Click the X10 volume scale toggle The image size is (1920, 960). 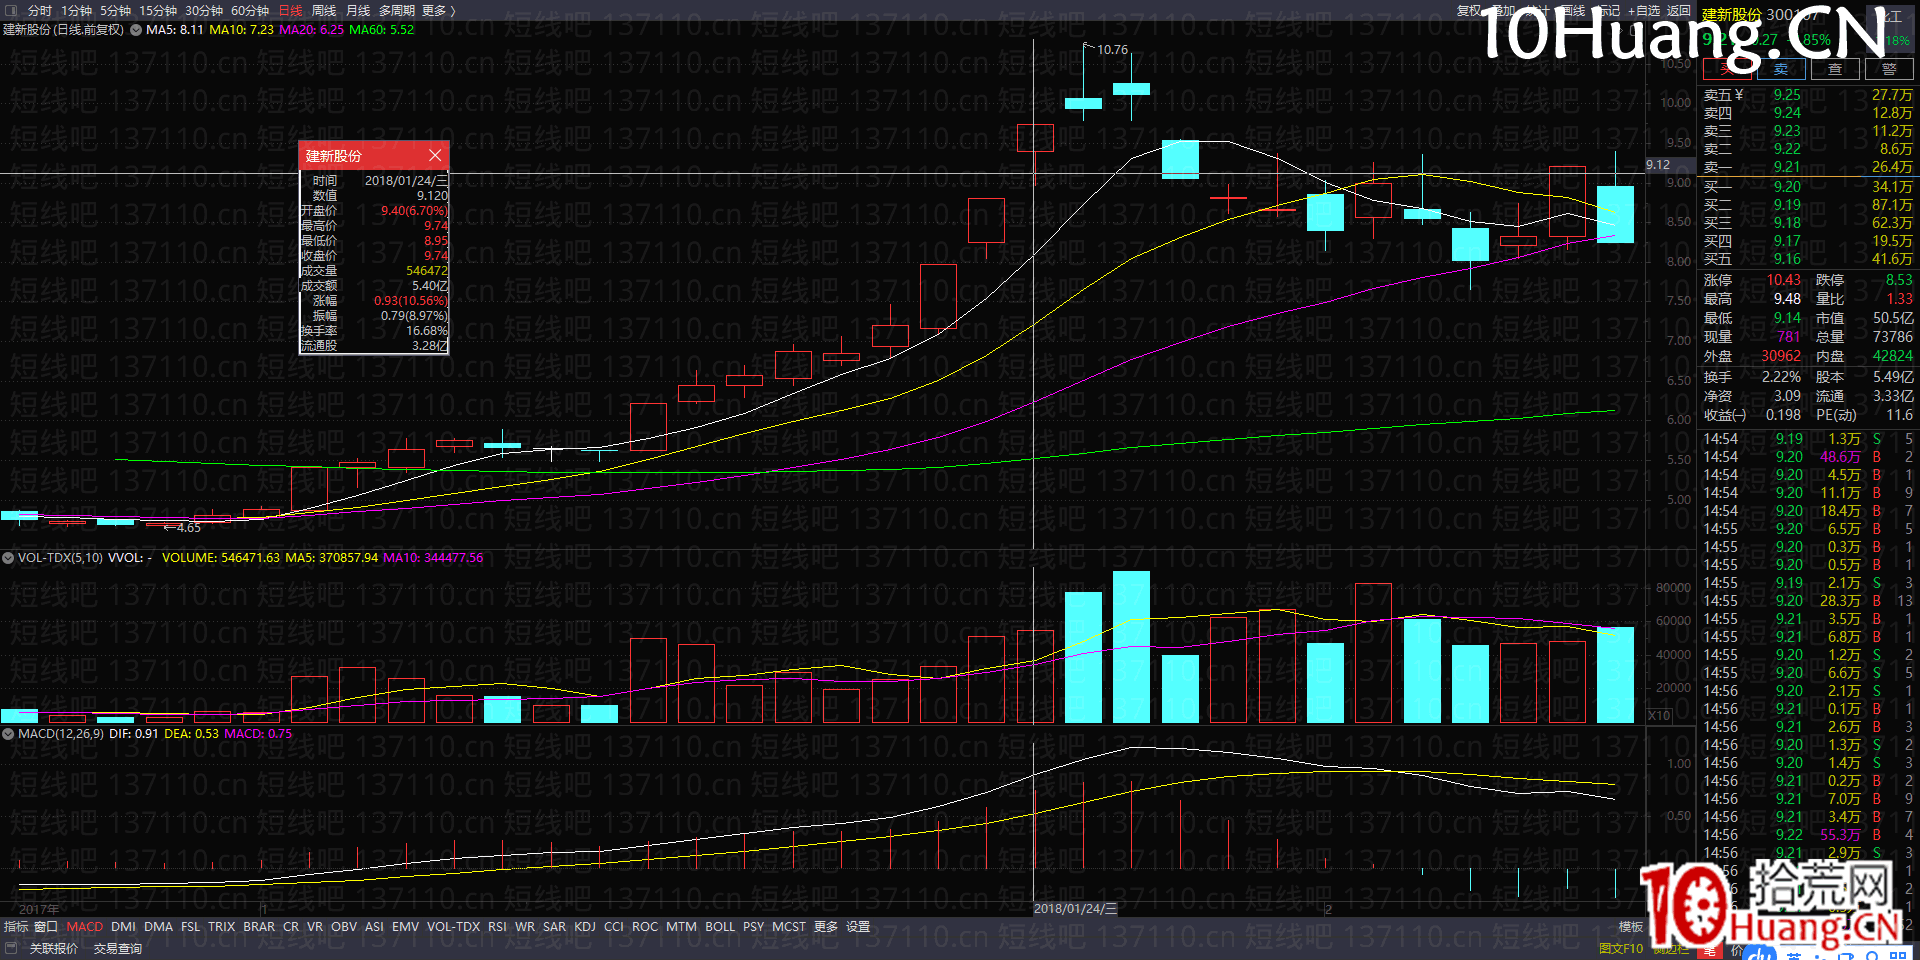point(1659,715)
